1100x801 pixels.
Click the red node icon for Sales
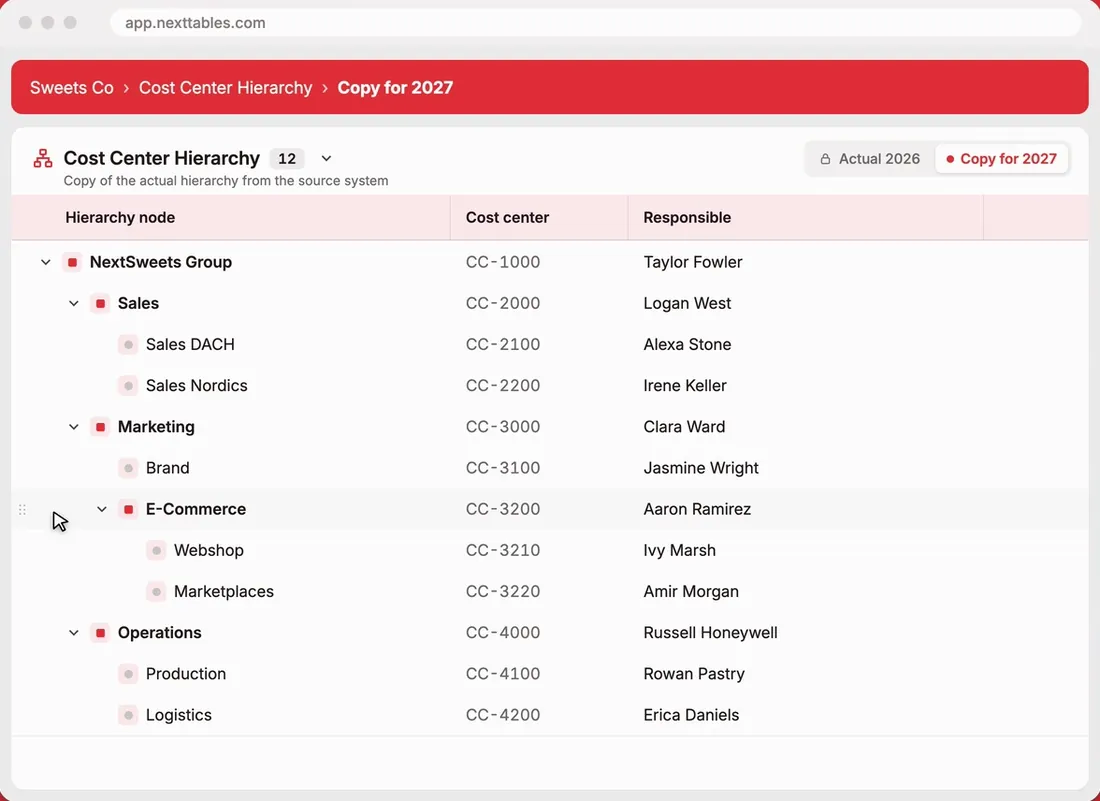point(100,304)
